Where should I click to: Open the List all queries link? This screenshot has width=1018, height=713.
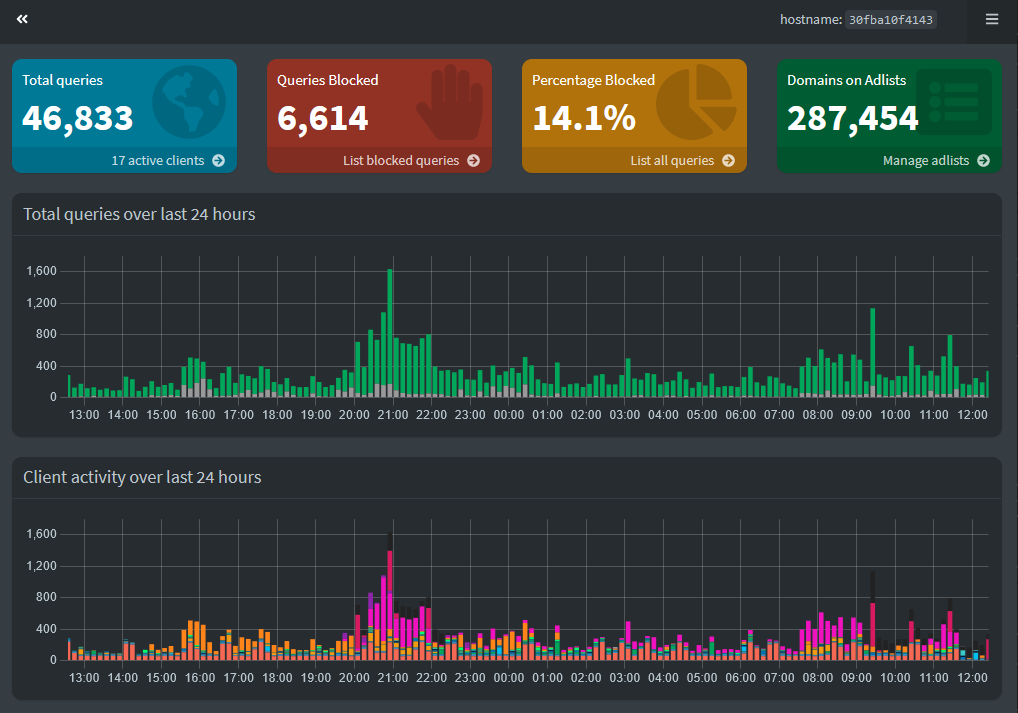tap(672, 161)
